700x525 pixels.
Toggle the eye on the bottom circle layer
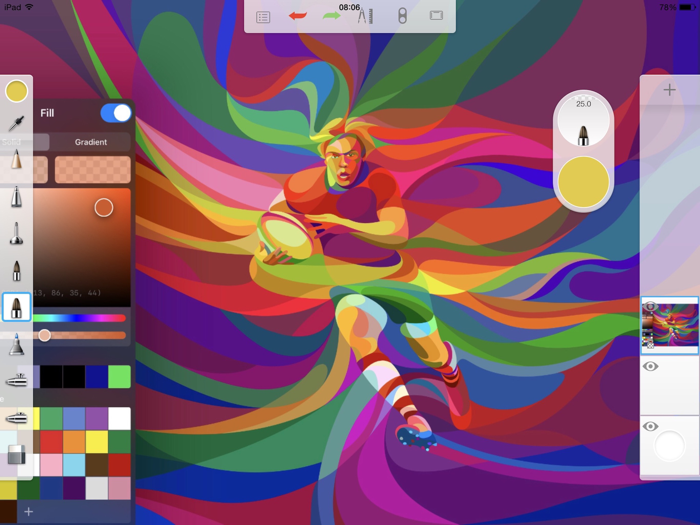(x=650, y=426)
